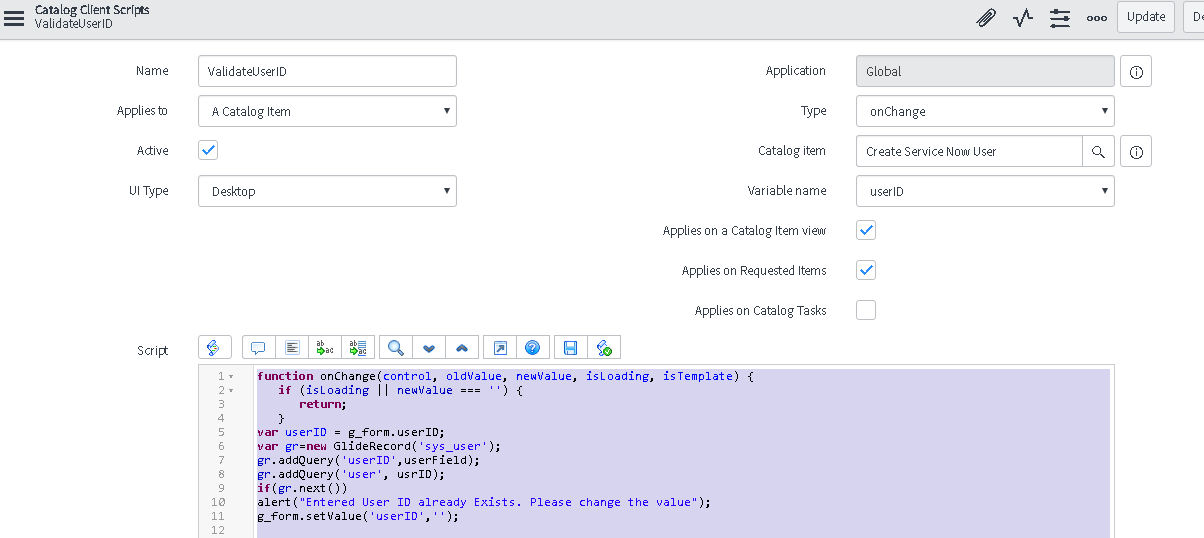Click the script search magnifier icon

coord(396,347)
